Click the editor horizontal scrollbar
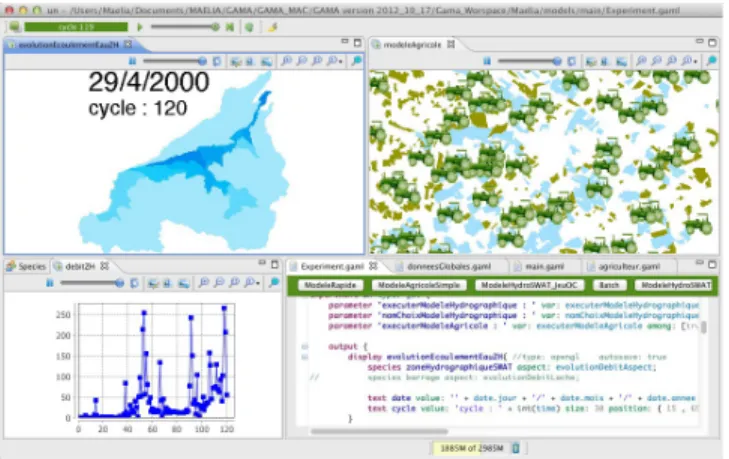The height and width of the screenshot is (459, 729). point(379,431)
